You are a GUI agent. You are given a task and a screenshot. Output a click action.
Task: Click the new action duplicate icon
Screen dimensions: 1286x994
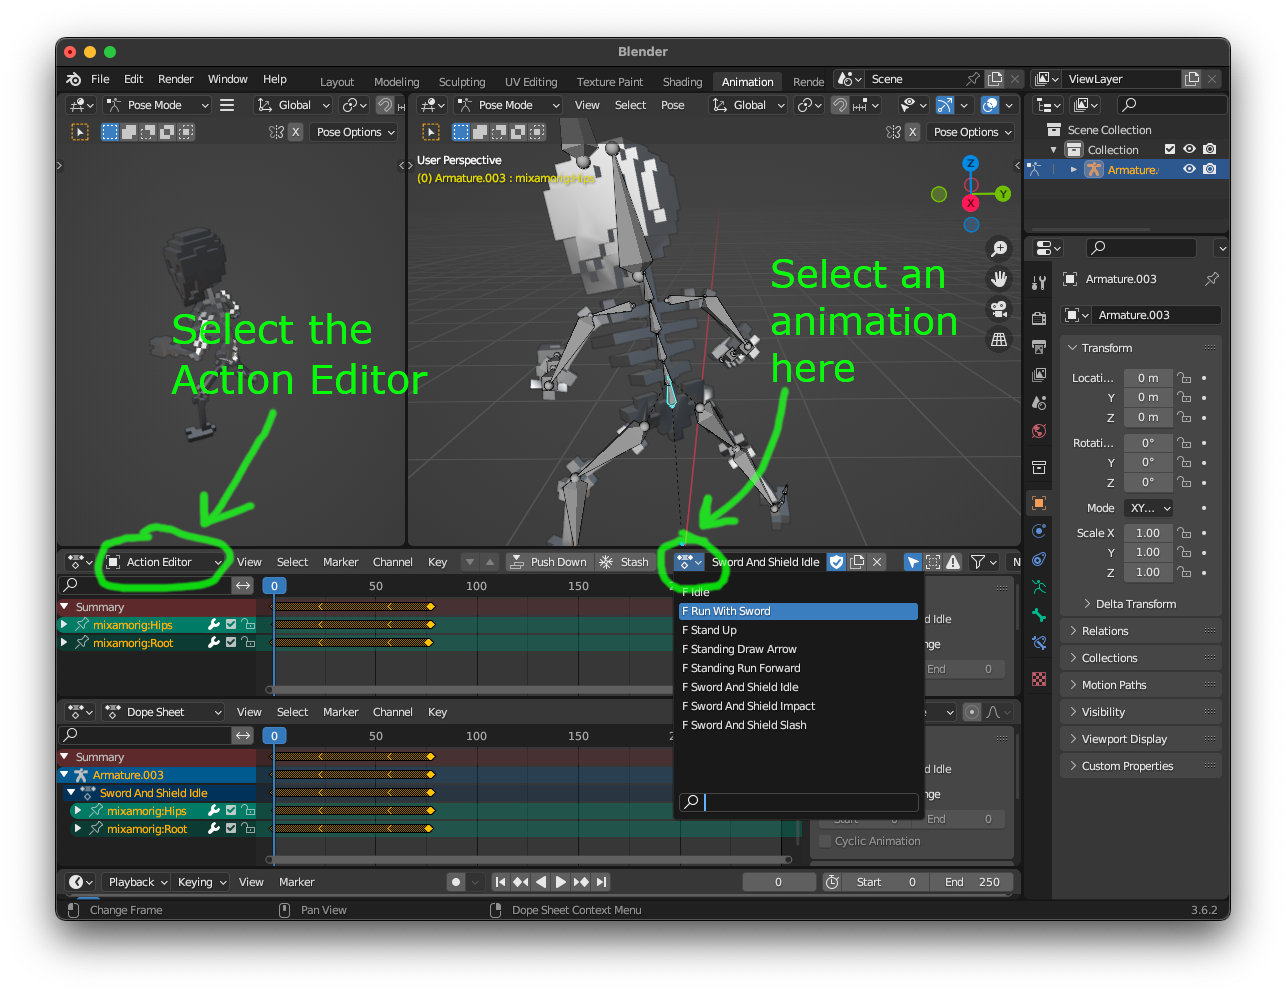pyautogui.click(x=857, y=562)
